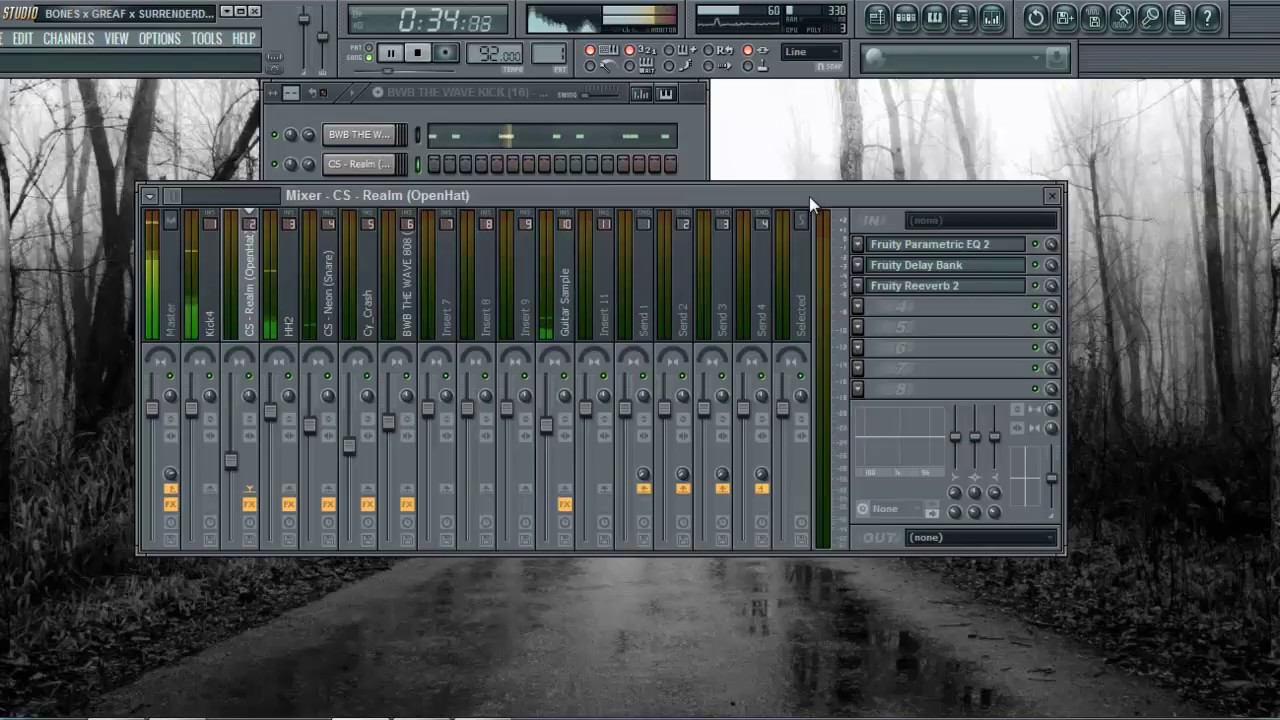This screenshot has width=1280, height=720.
Task: Stop playback with the transport stop button
Action: (x=418, y=53)
